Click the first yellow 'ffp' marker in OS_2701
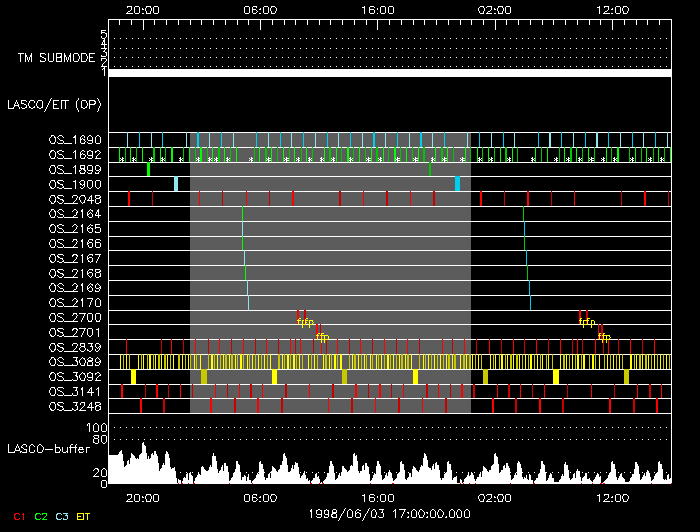 pyautogui.click(x=322, y=337)
